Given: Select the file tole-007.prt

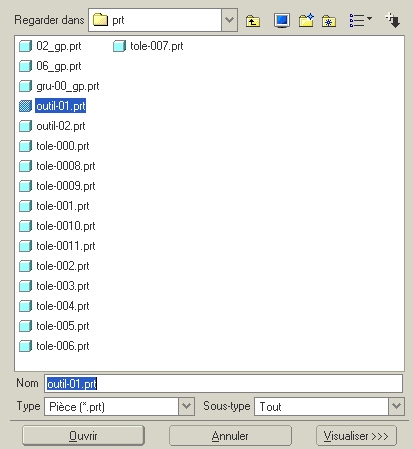Looking at the screenshot, I should 157,46.
